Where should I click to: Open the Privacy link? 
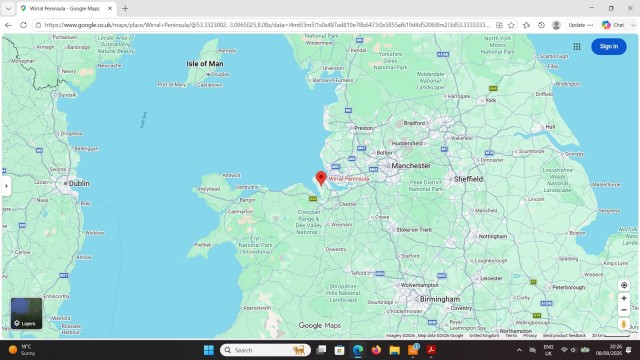point(530,336)
